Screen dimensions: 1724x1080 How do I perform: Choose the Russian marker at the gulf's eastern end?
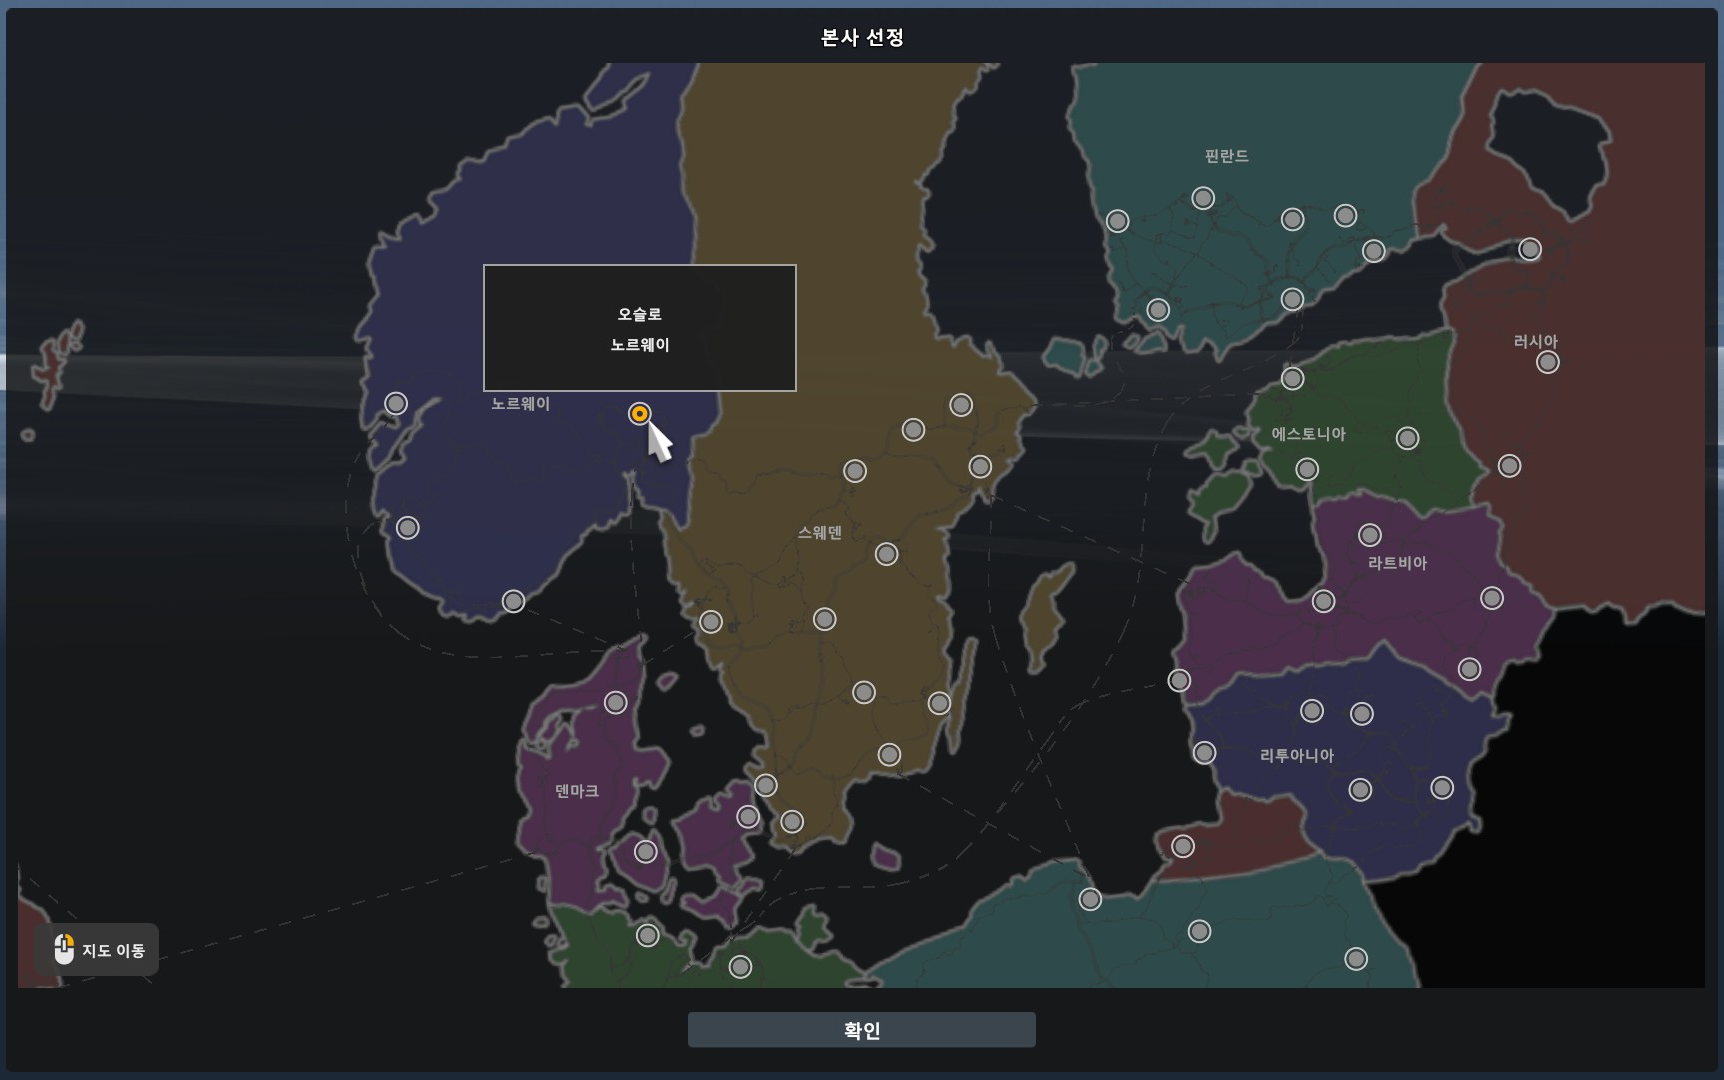coord(1529,249)
